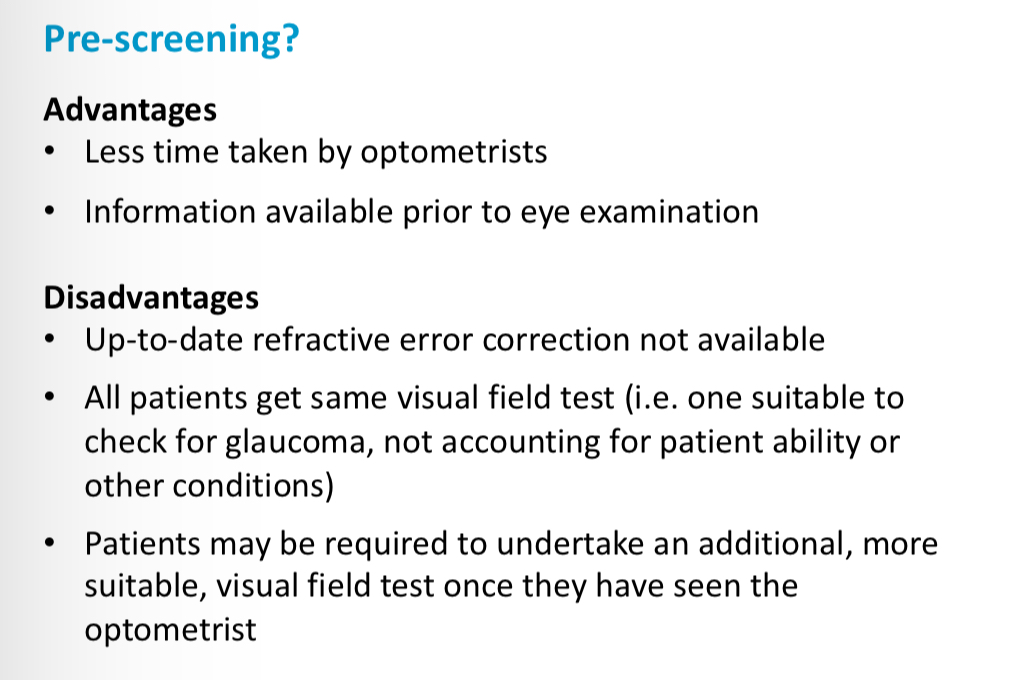Viewport: 1020px width, 680px height.
Task: Select the Disadvantages heading
Action: 151,298
